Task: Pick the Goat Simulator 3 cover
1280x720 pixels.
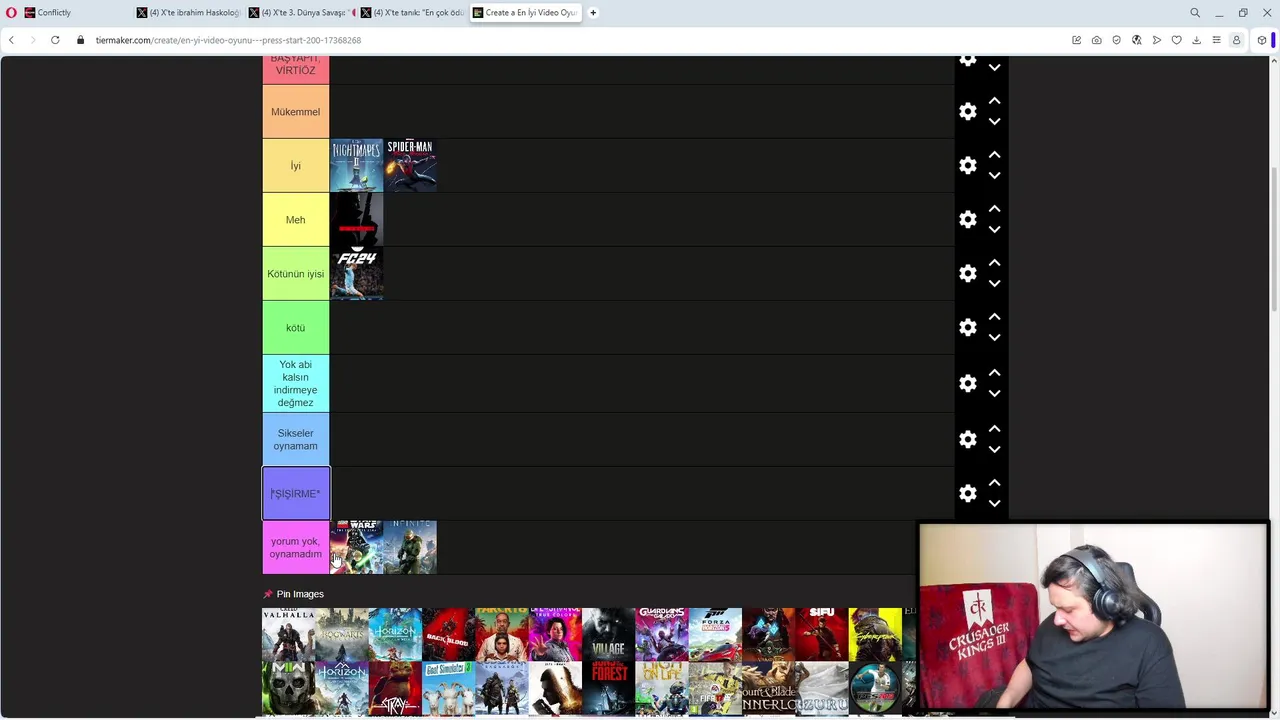Action: tap(448, 688)
